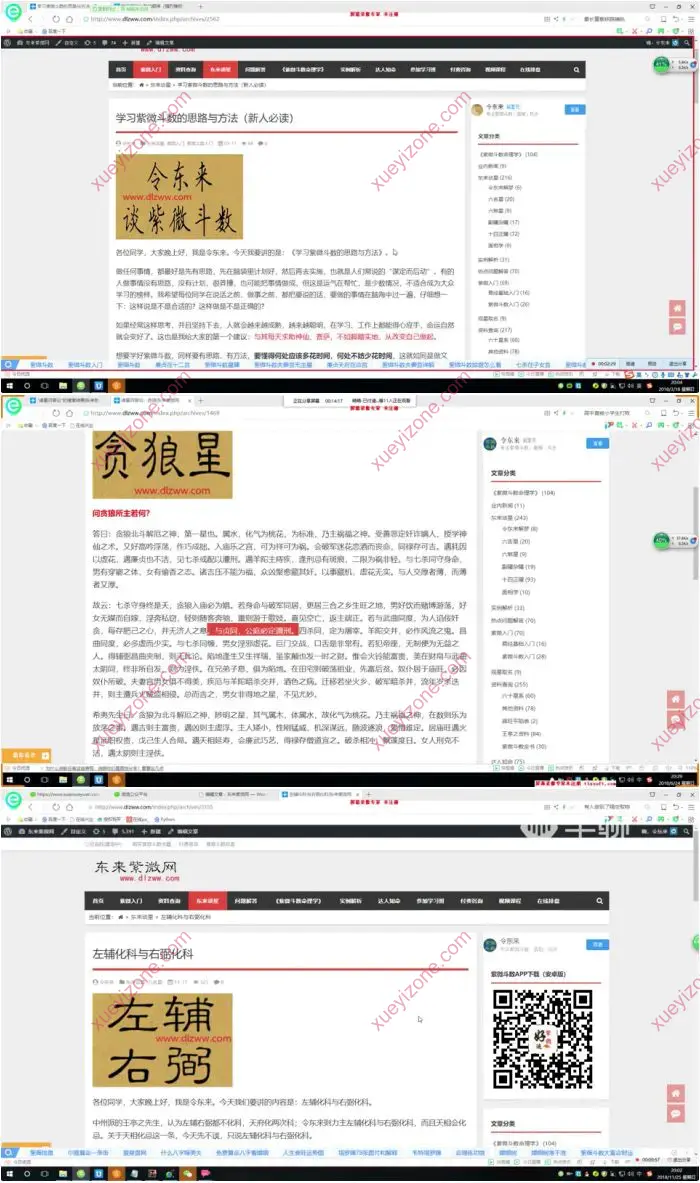Switch to the first tab in the 左辅化科 window
700x1183 pixels.
[x=68, y=794]
